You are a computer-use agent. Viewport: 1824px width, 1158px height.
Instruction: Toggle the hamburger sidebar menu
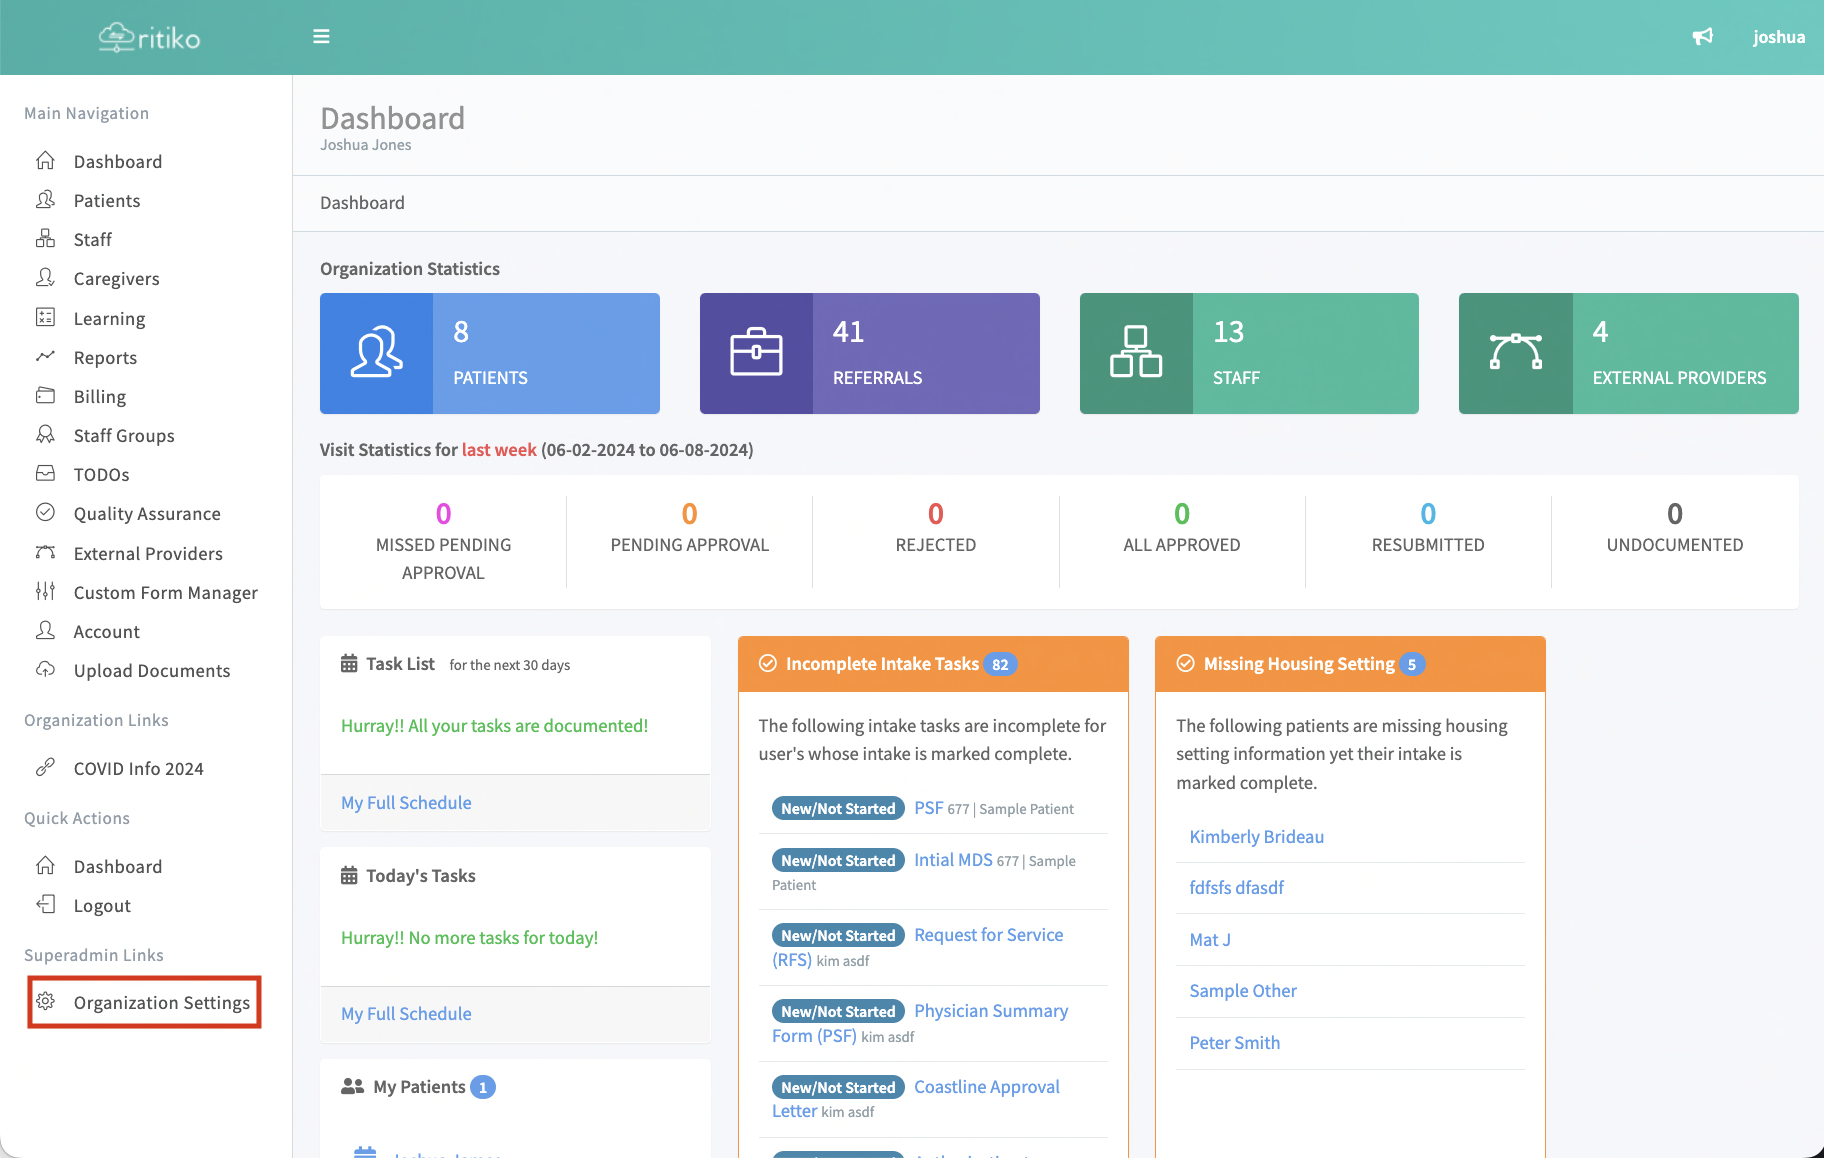click(x=321, y=37)
